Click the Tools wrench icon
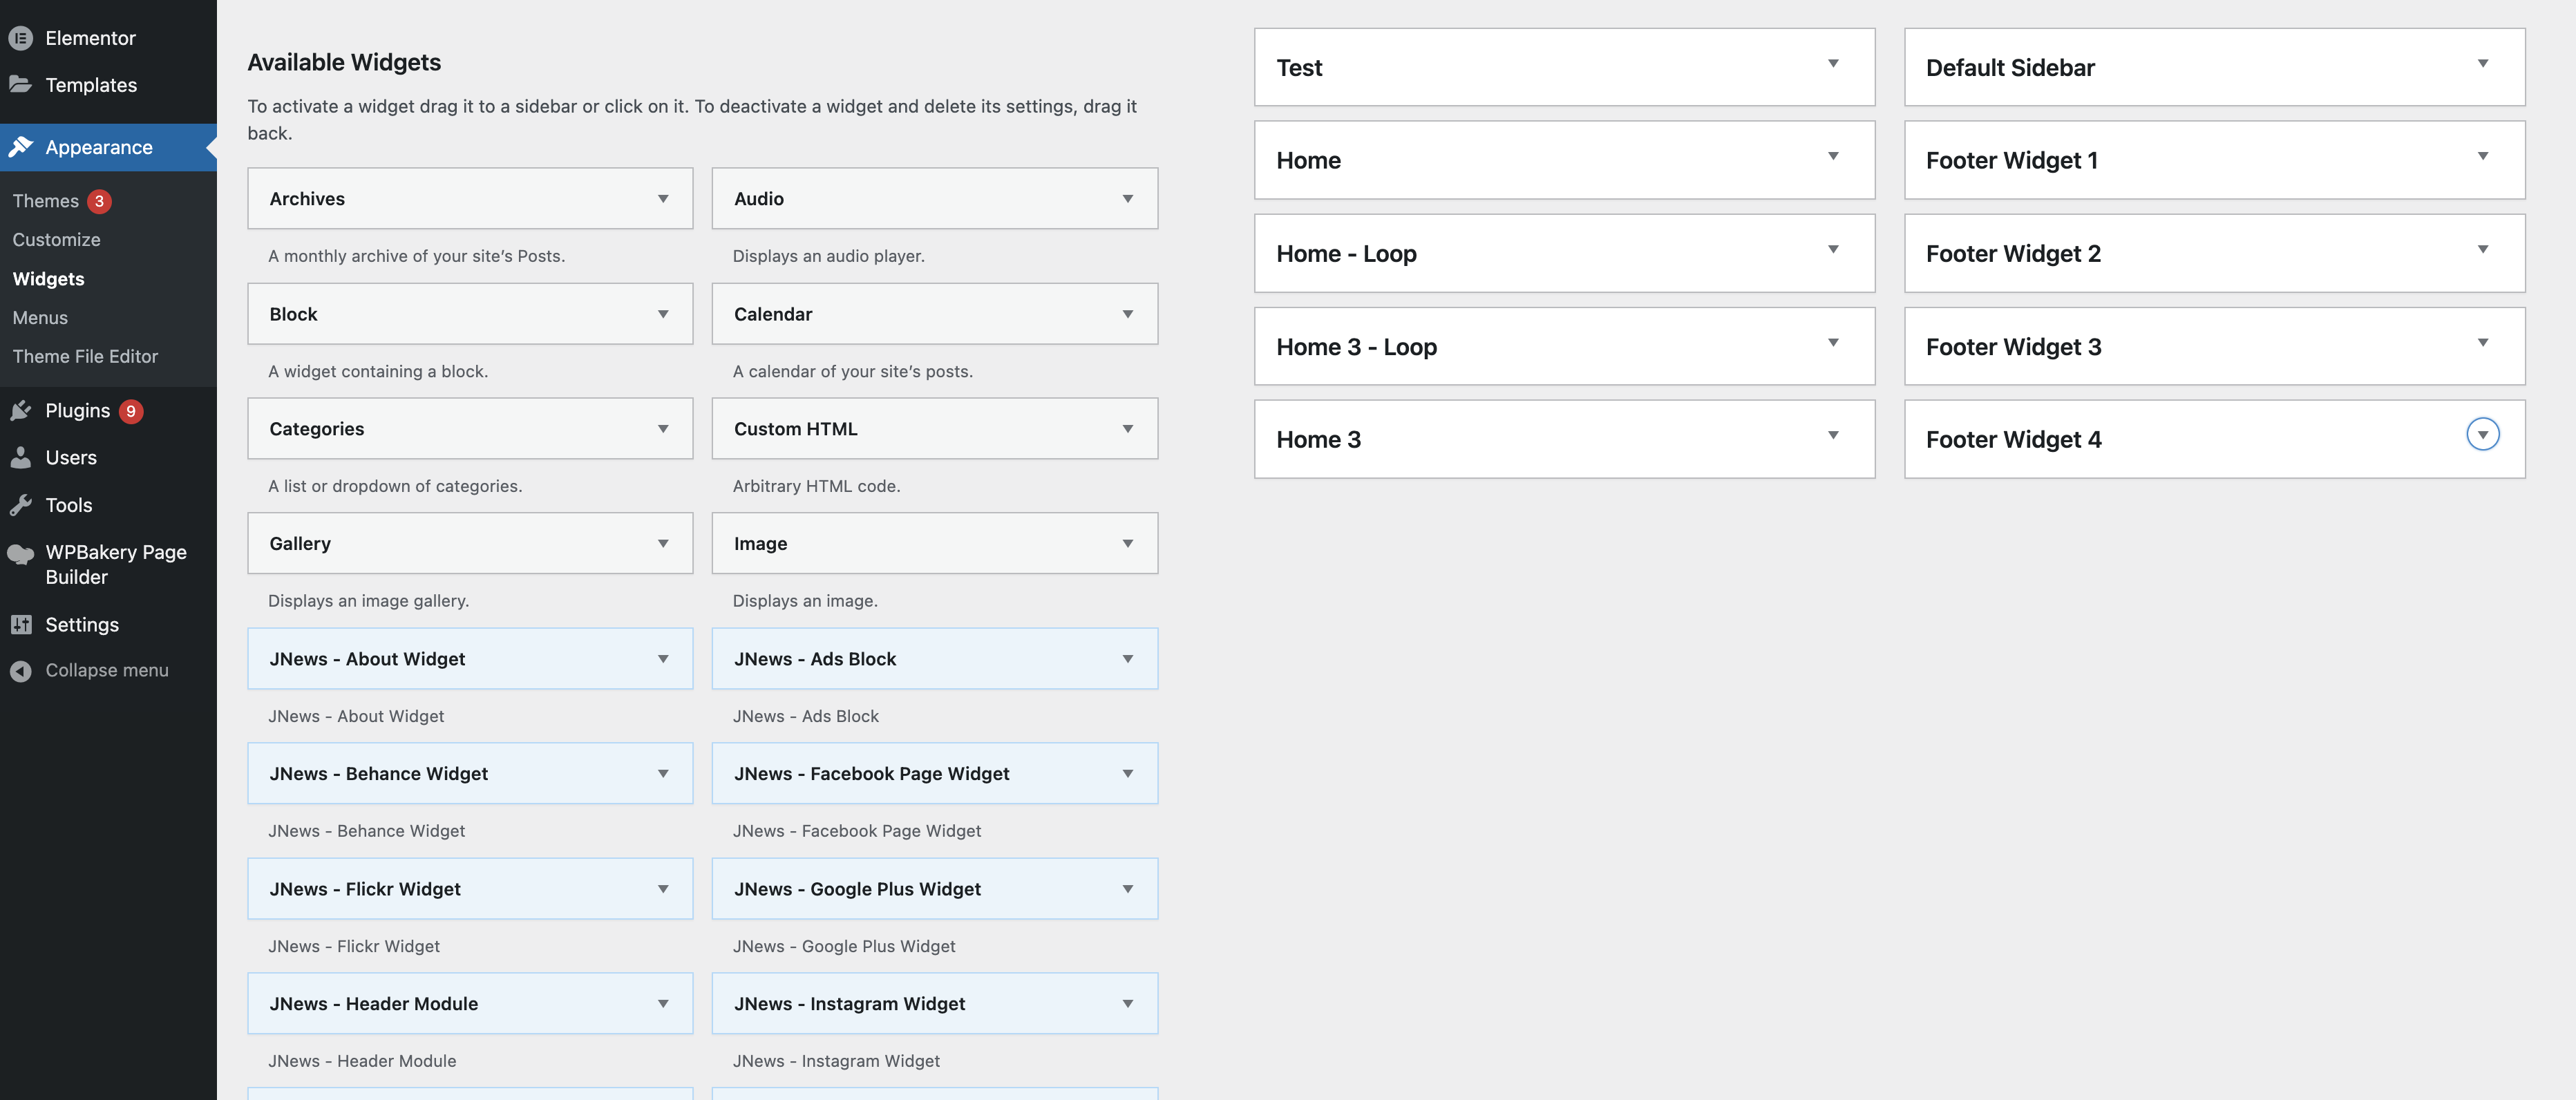This screenshot has width=2576, height=1100. 21,505
